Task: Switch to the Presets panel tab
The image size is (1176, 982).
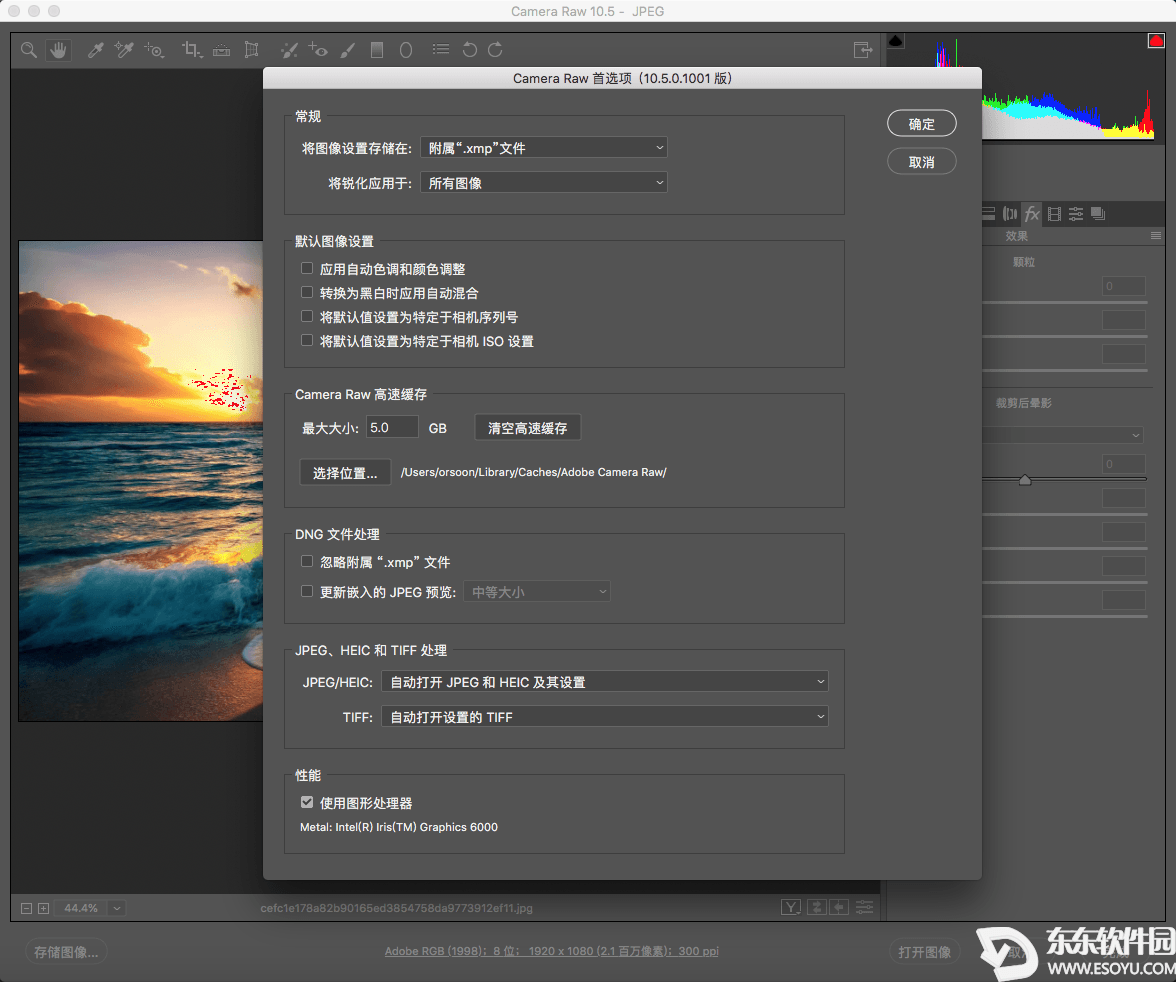Action: [1076, 214]
